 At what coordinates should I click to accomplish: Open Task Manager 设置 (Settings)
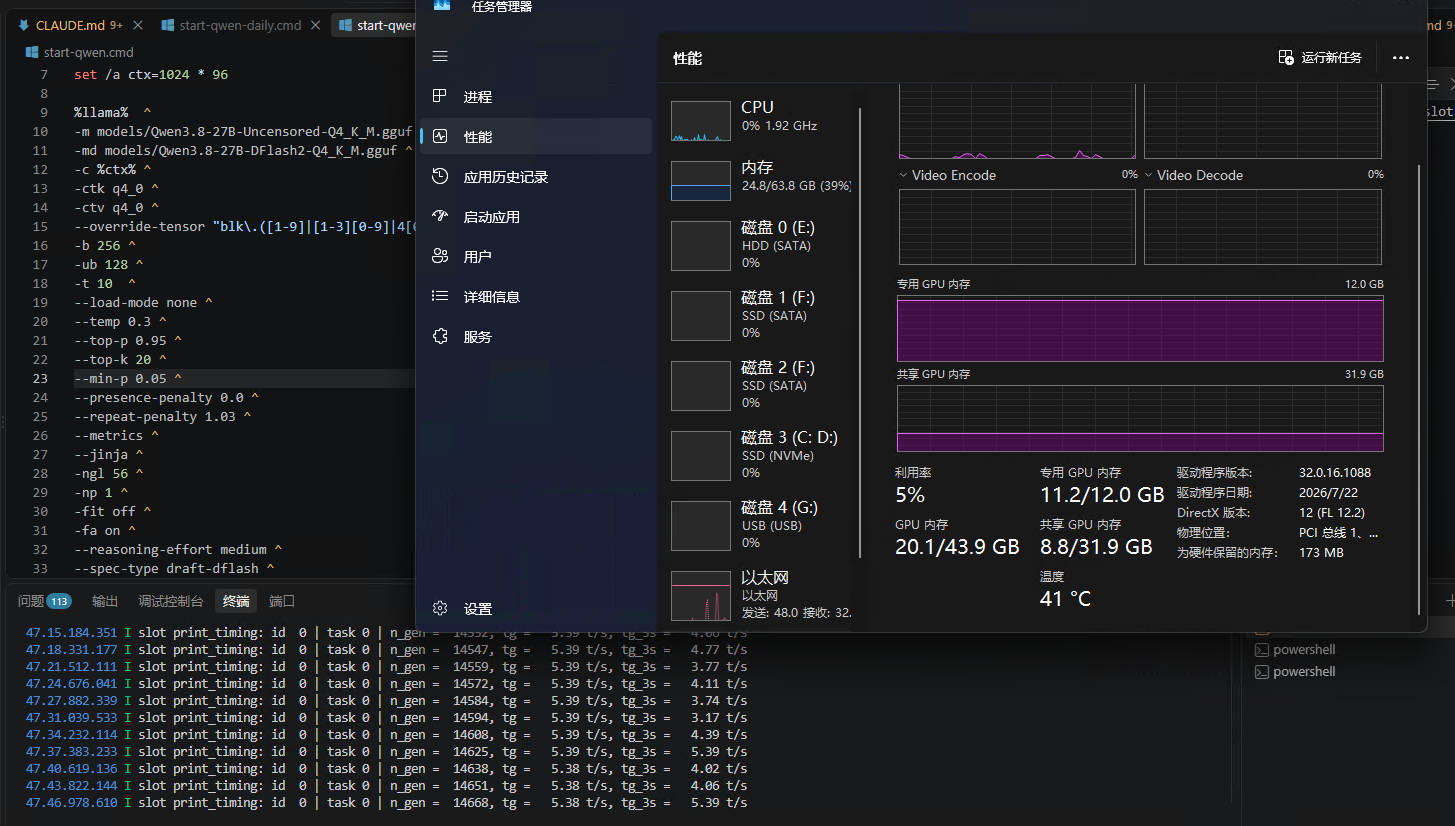536,609
